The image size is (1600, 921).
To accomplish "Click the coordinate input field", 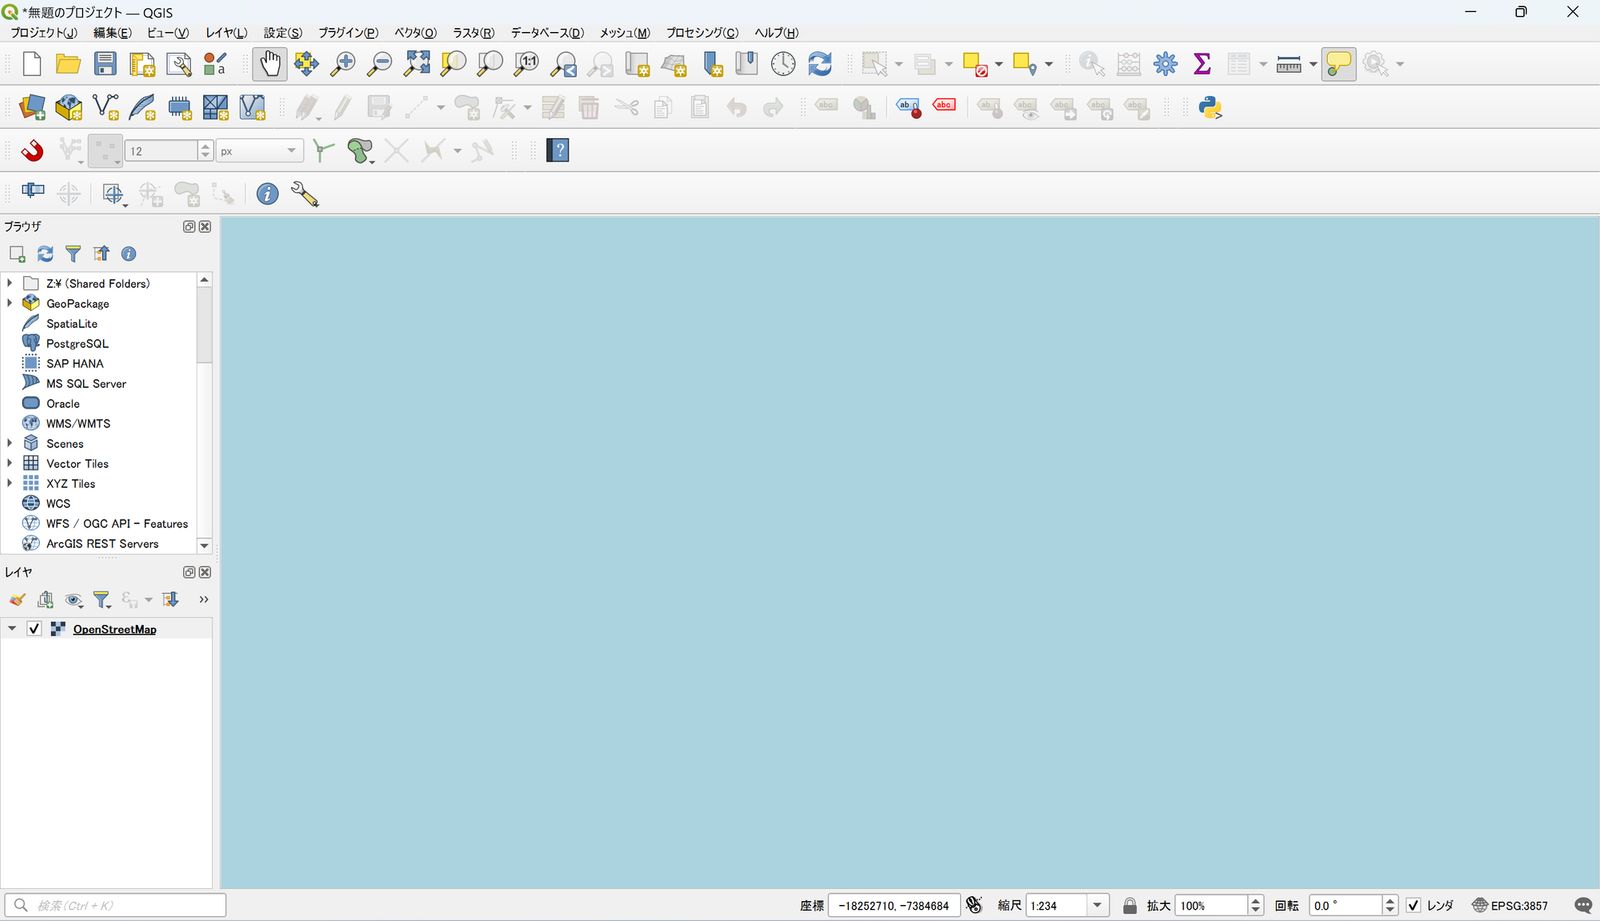I will [894, 906].
